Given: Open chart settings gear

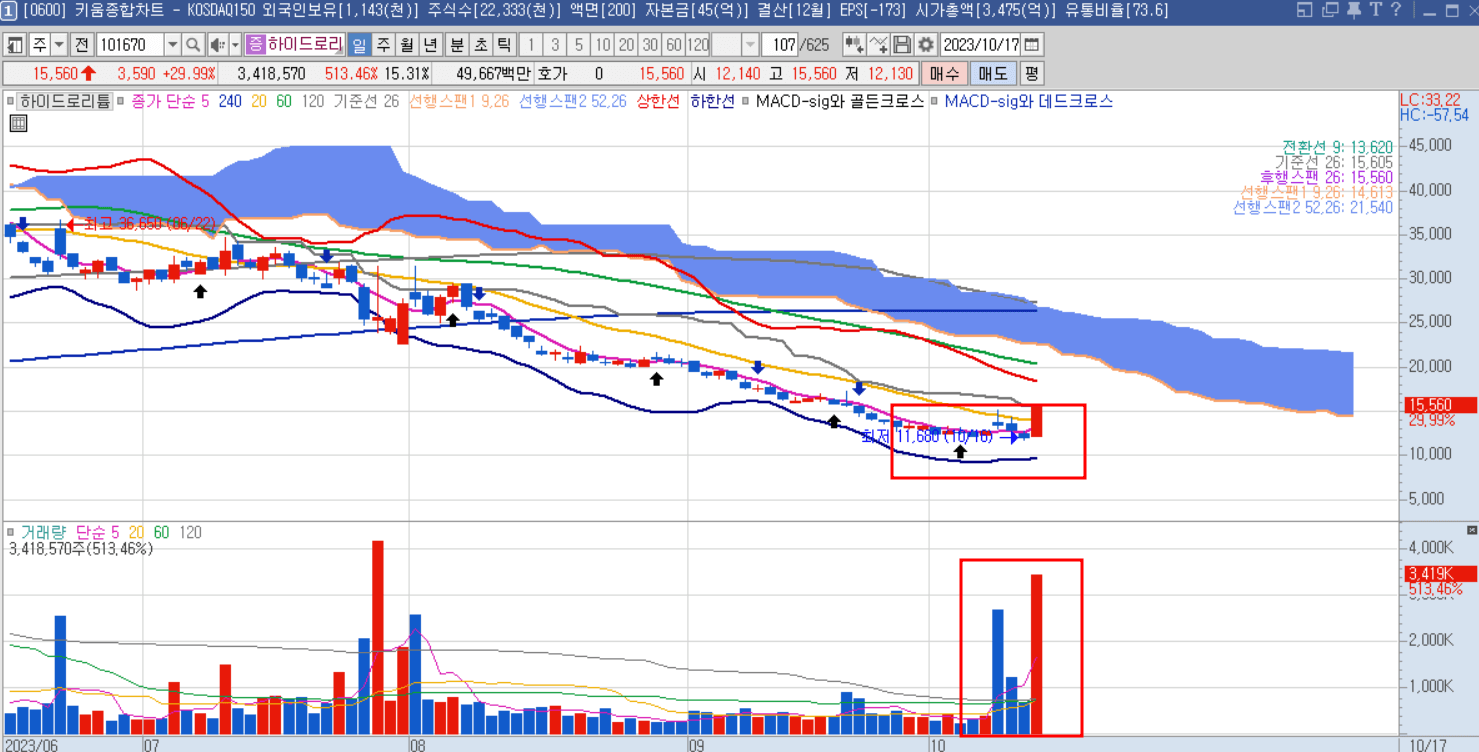Looking at the screenshot, I should tap(926, 45).
